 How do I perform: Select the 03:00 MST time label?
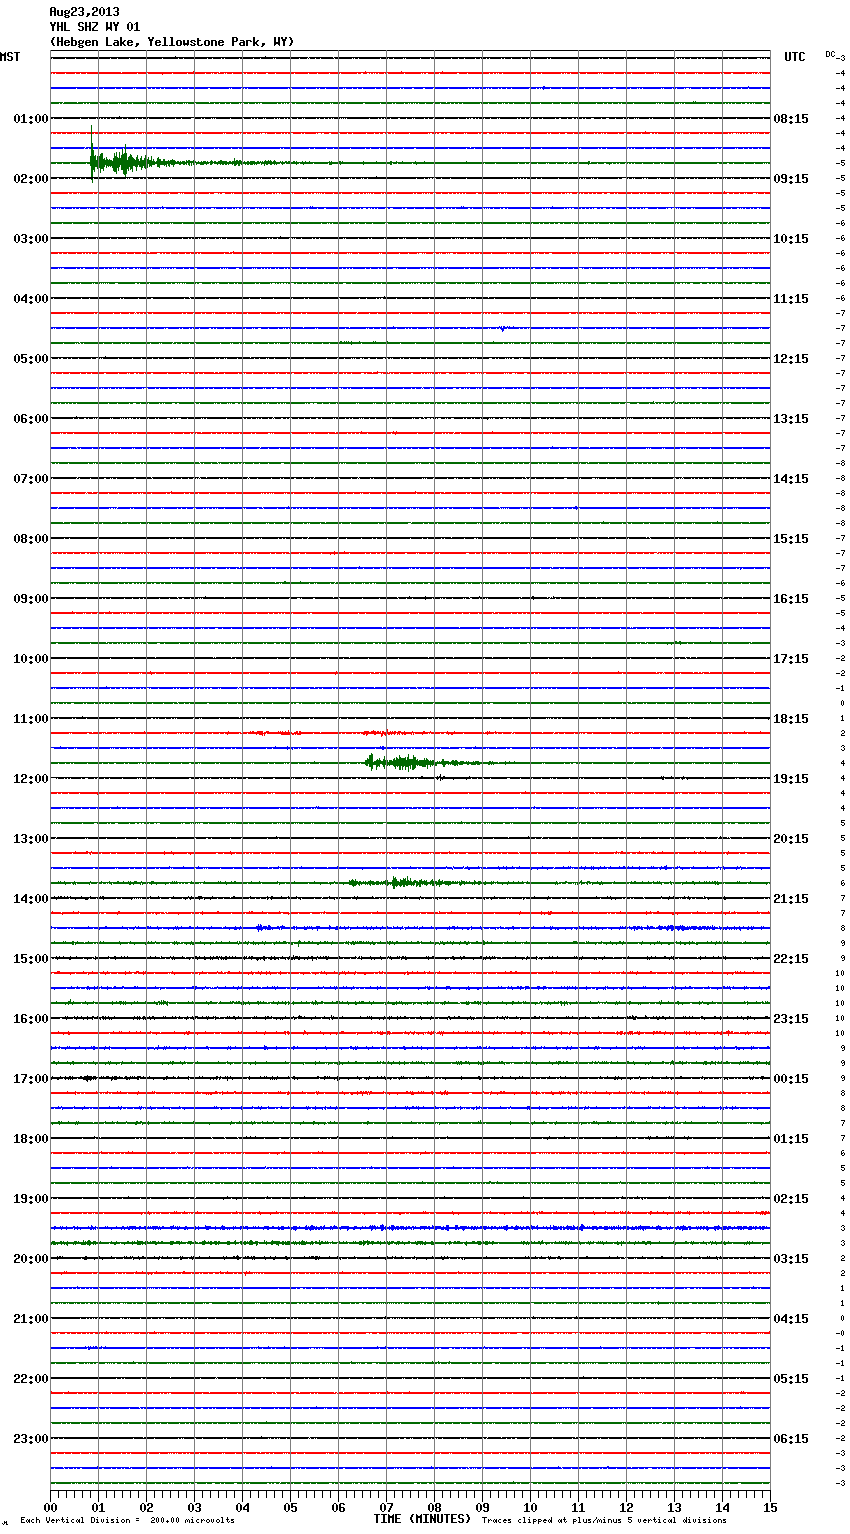(30, 239)
